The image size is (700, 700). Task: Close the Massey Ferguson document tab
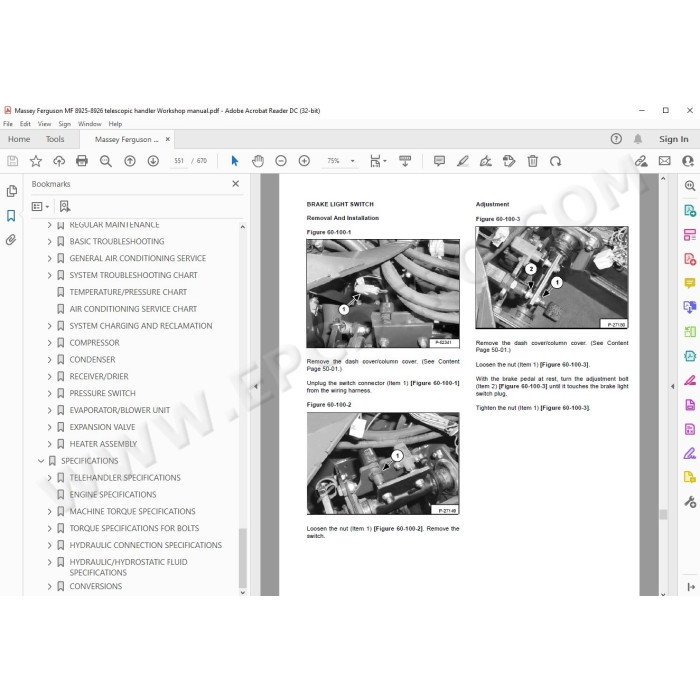[x=168, y=139]
